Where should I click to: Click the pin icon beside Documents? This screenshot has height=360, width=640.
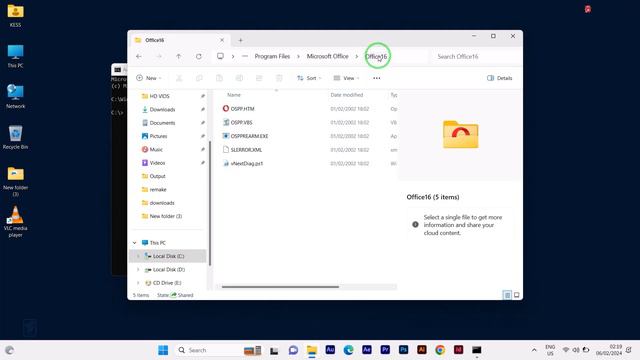pos(202,123)
